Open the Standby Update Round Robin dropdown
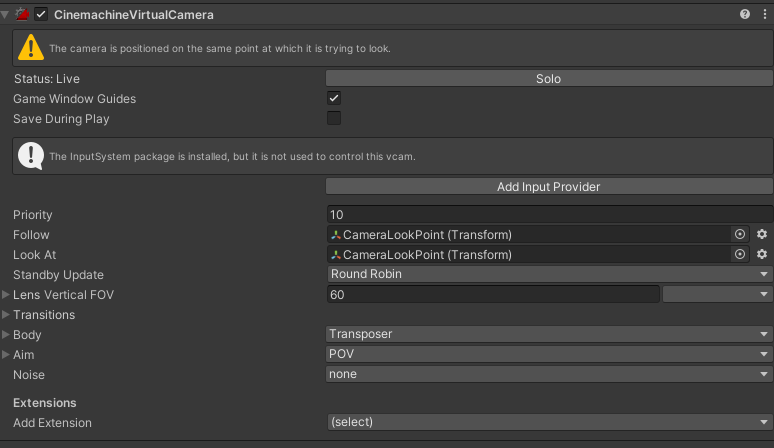774x448 pixels. click(x=548, y=275)
